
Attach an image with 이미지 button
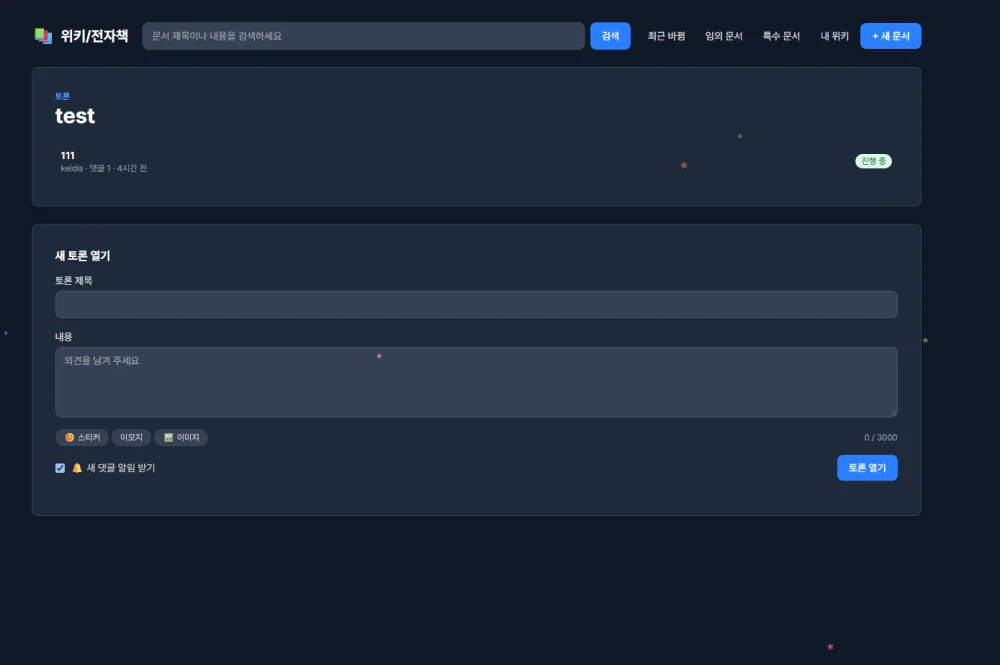tap(181, 437)
